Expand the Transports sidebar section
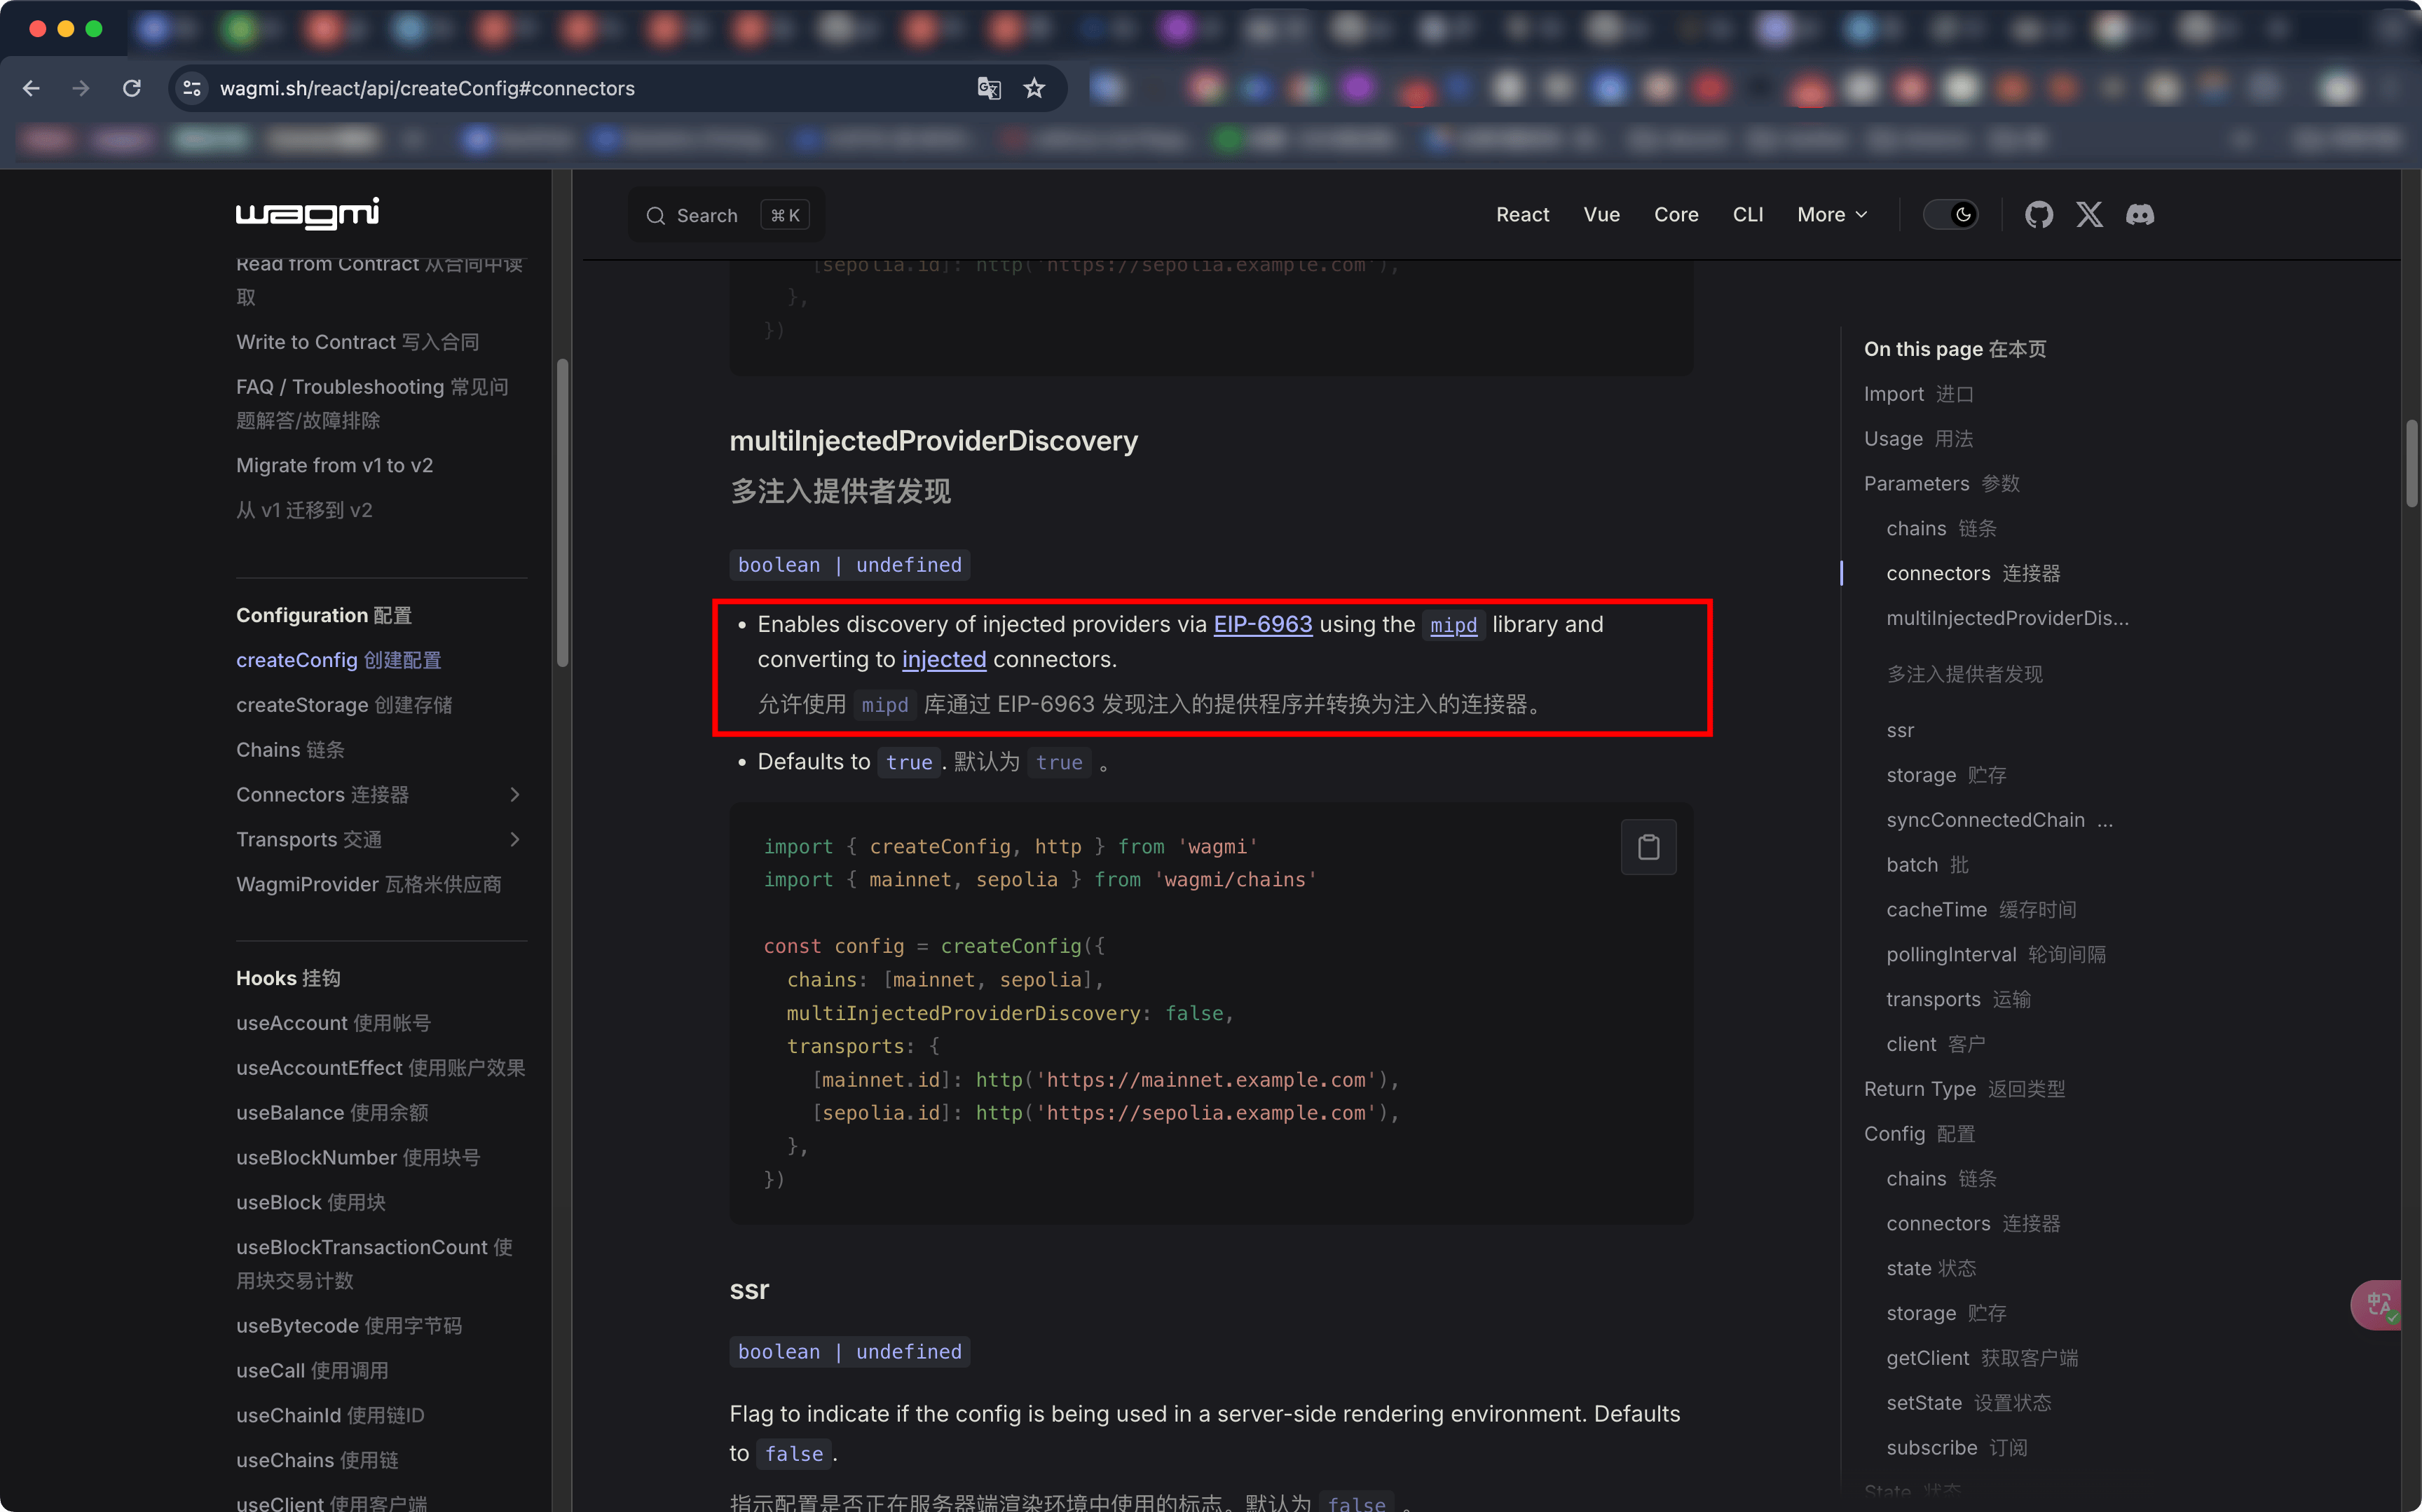 point(515,839)
